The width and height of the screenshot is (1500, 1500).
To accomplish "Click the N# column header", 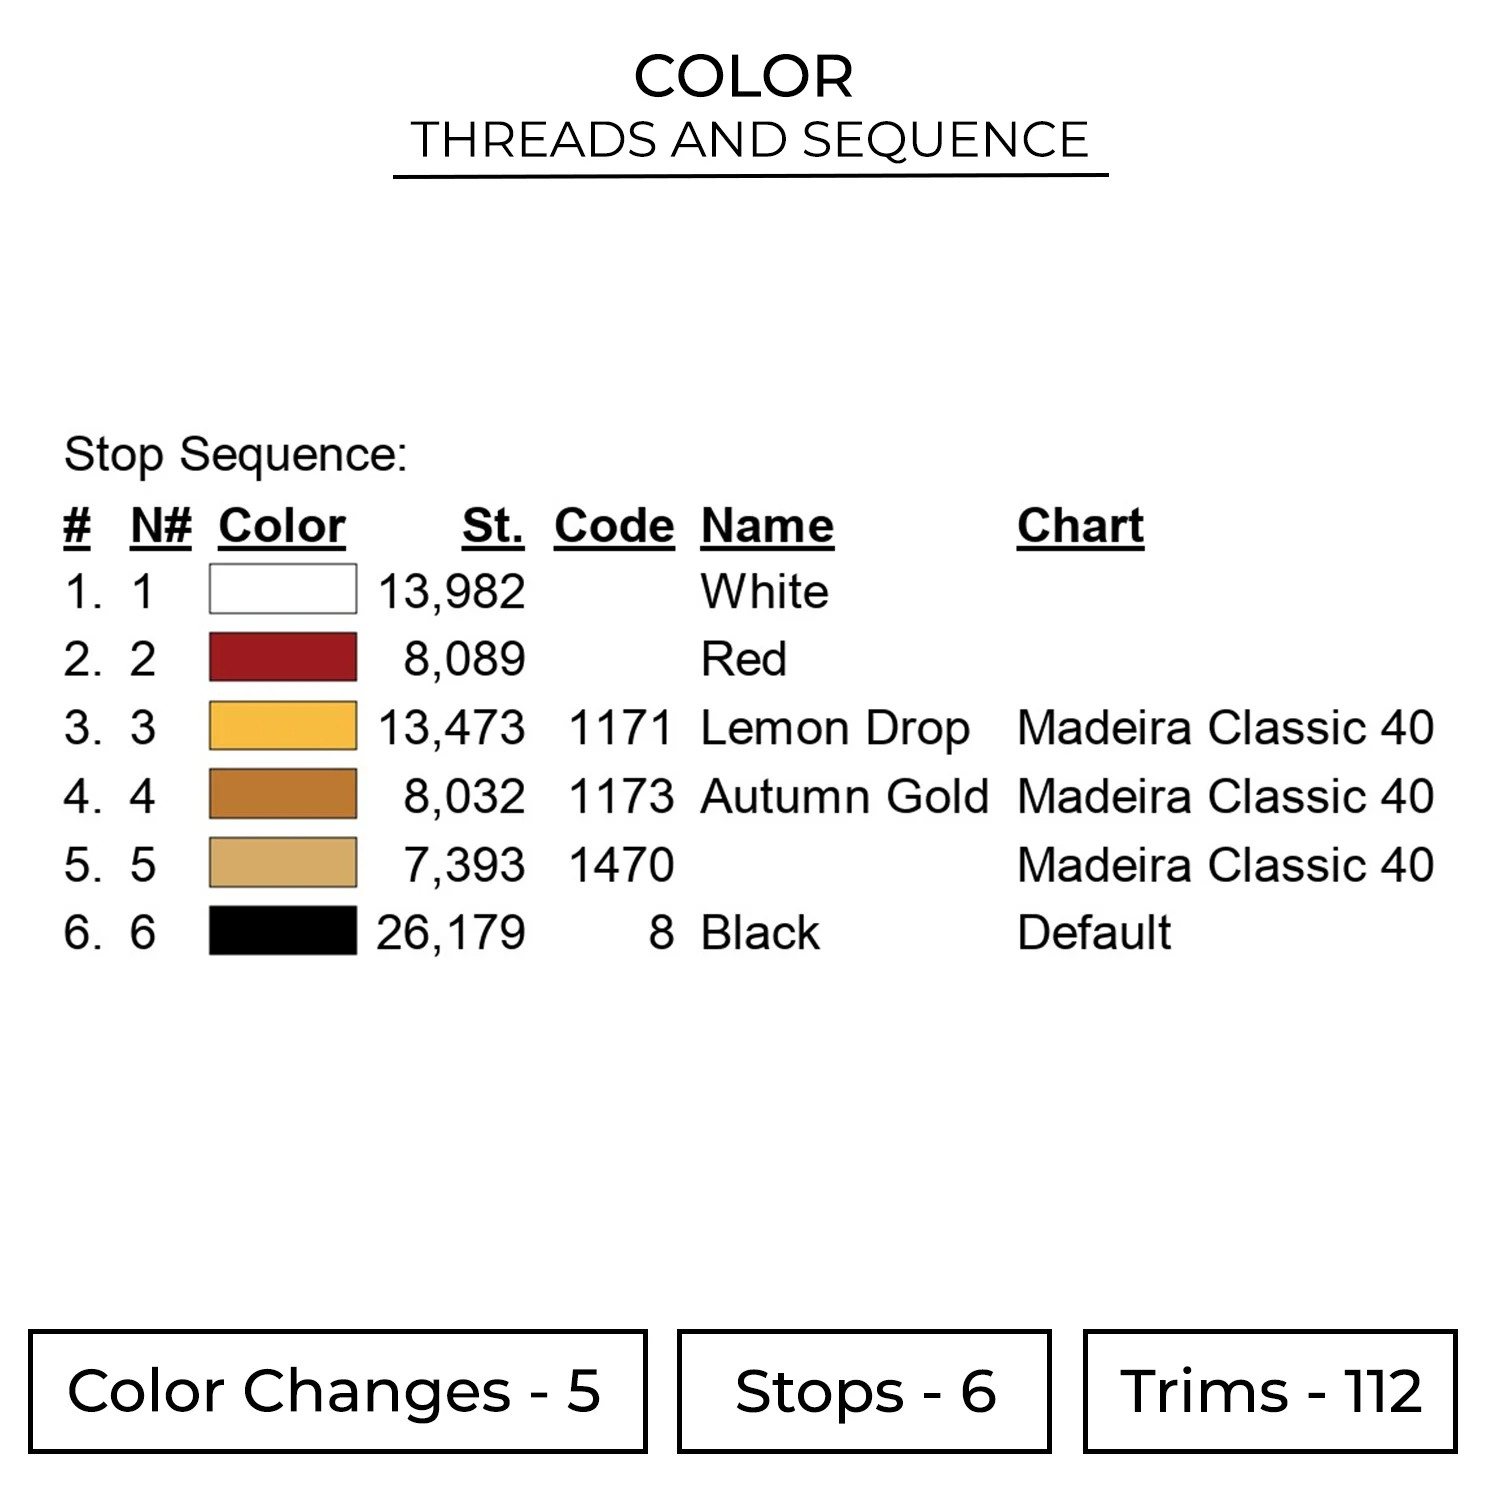I will tap(160, 526).
